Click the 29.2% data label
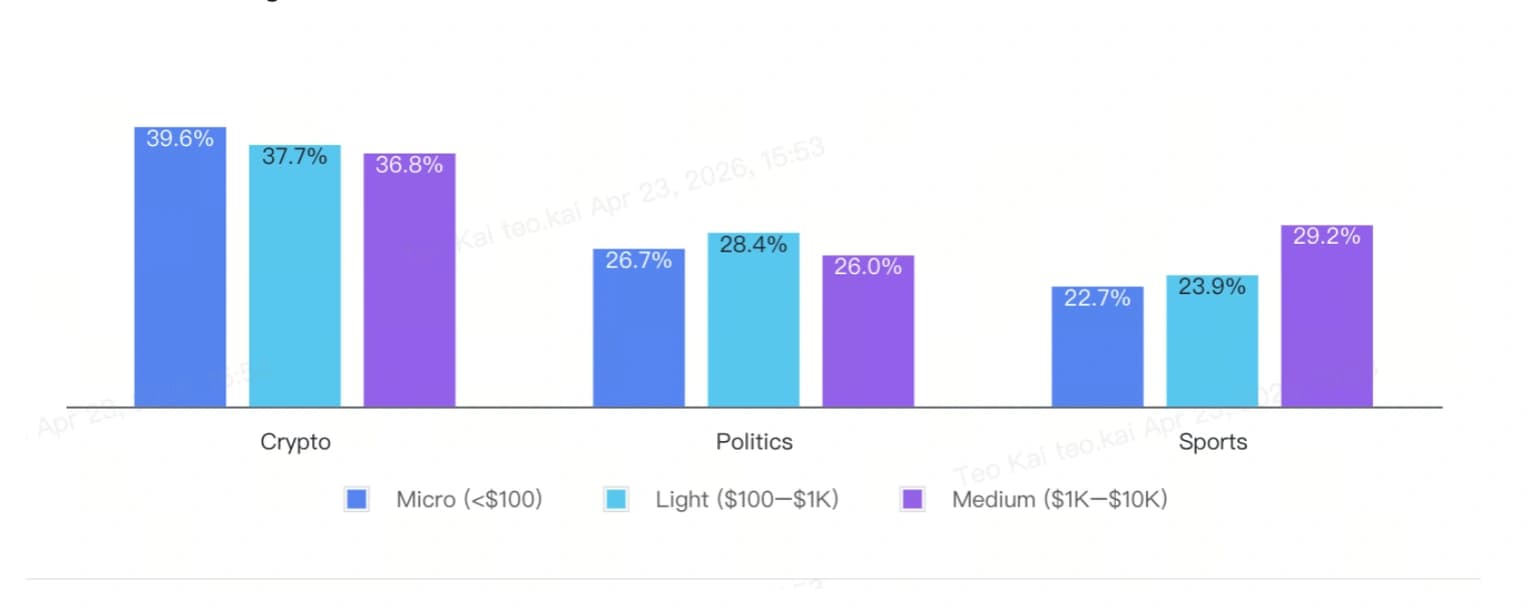The height and width of the screenshot is (609, 1536). [1326, 237]
